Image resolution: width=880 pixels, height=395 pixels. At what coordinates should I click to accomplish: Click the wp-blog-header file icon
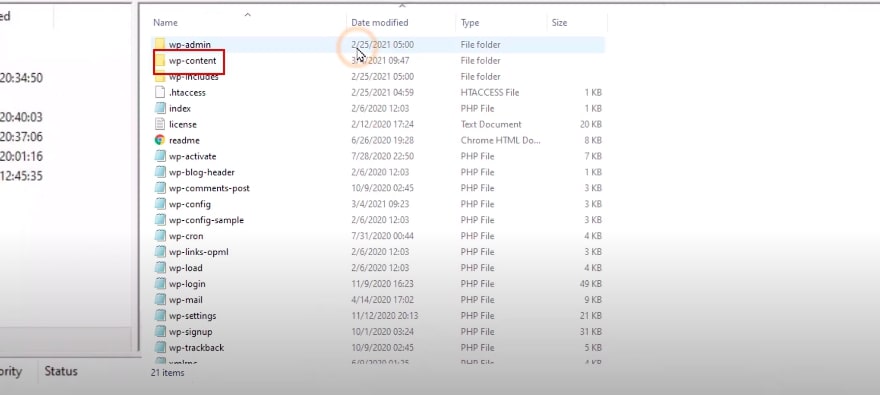[160, 172]
